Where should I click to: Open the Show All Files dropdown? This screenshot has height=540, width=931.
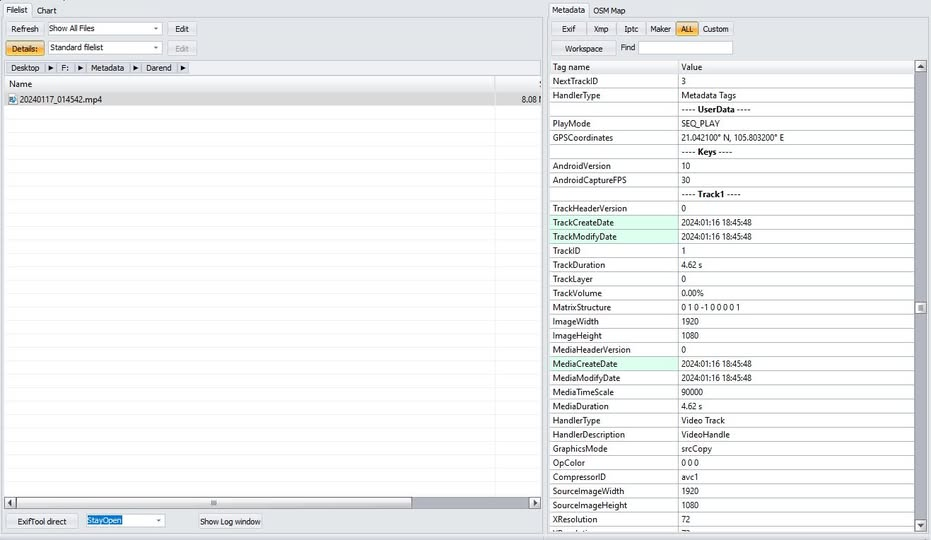click(104, 29)
